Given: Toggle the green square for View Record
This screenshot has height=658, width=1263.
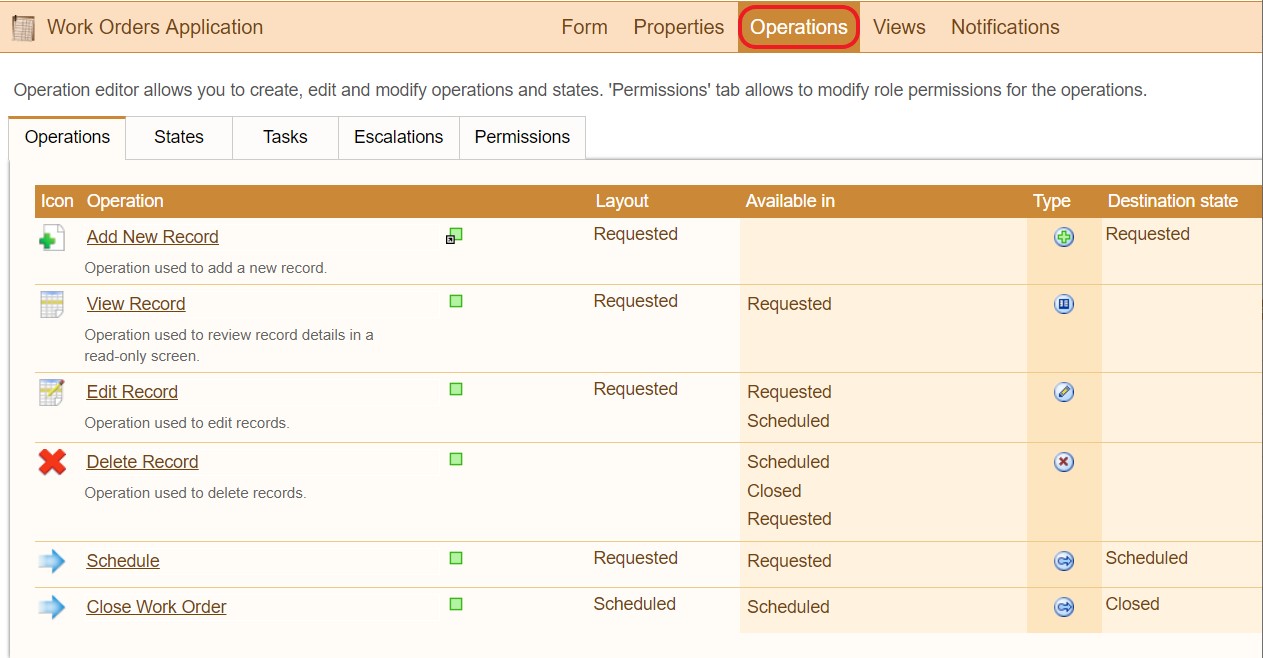Looking at the screenshot, I should pos(456,301).
